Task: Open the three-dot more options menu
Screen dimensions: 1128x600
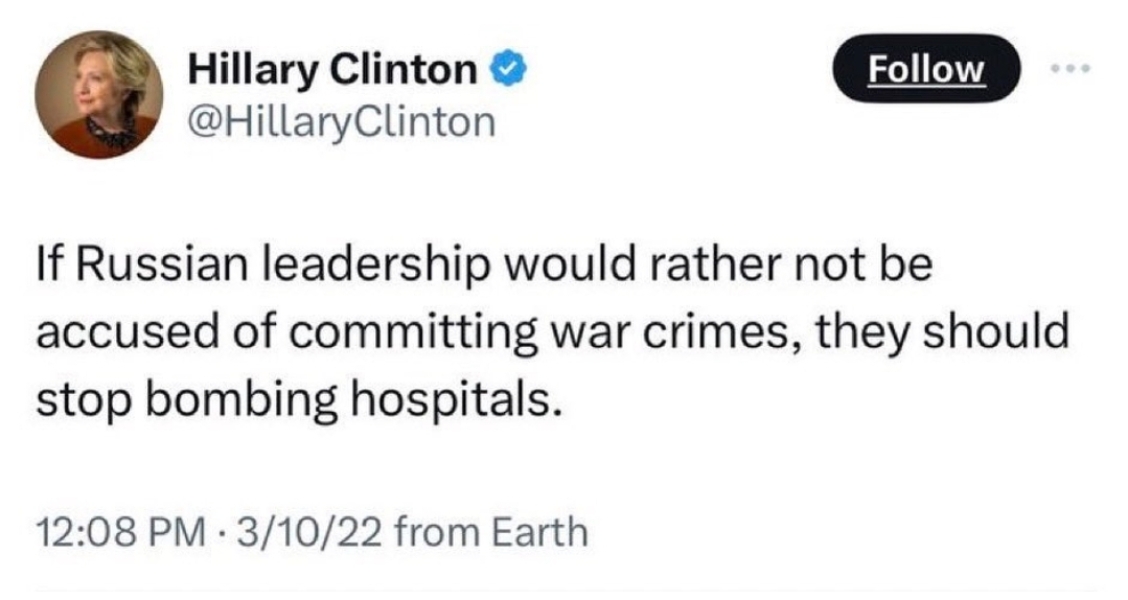Action: pyautogui.click(x=1070, y=68)
